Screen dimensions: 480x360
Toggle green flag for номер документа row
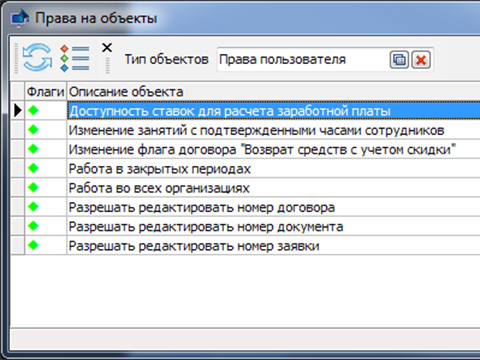point(33,226)
